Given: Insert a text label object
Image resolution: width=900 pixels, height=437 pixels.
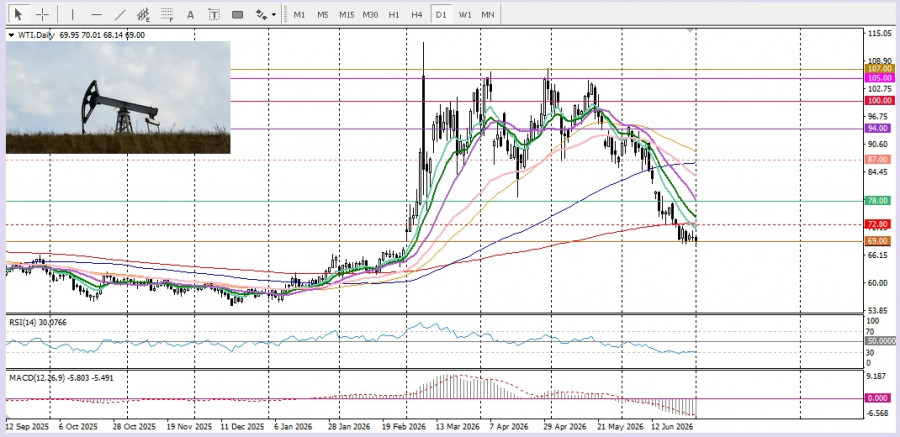Looking at the screenshot, I should 214,14.
